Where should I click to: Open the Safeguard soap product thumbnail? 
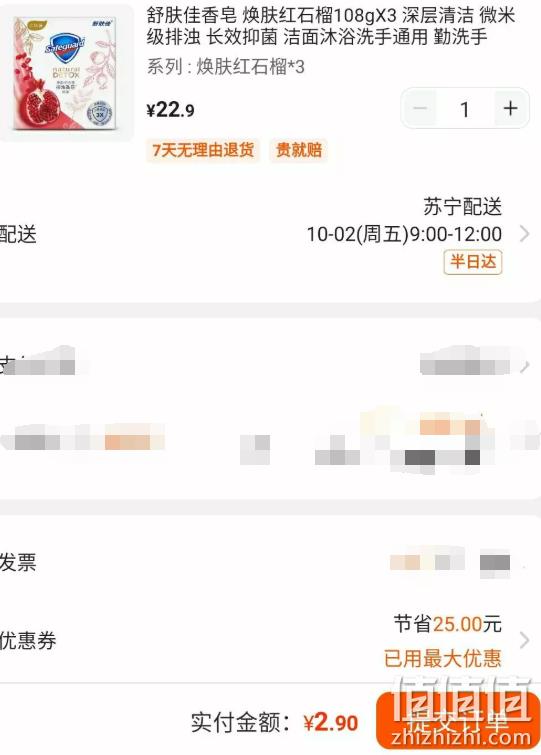click(66, 73)
